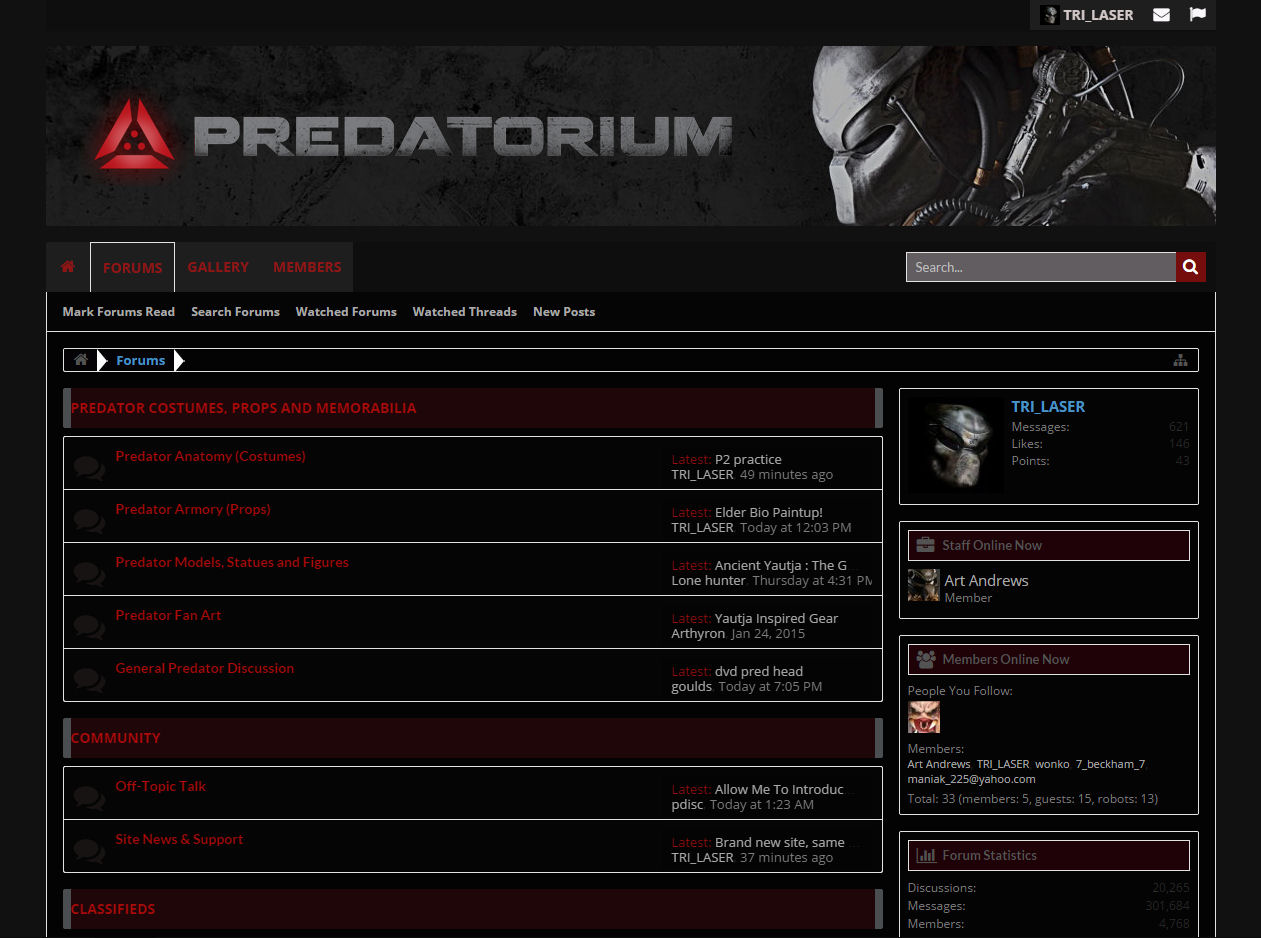
Task: Open Watched Threads
Action: tap(465, 312)
